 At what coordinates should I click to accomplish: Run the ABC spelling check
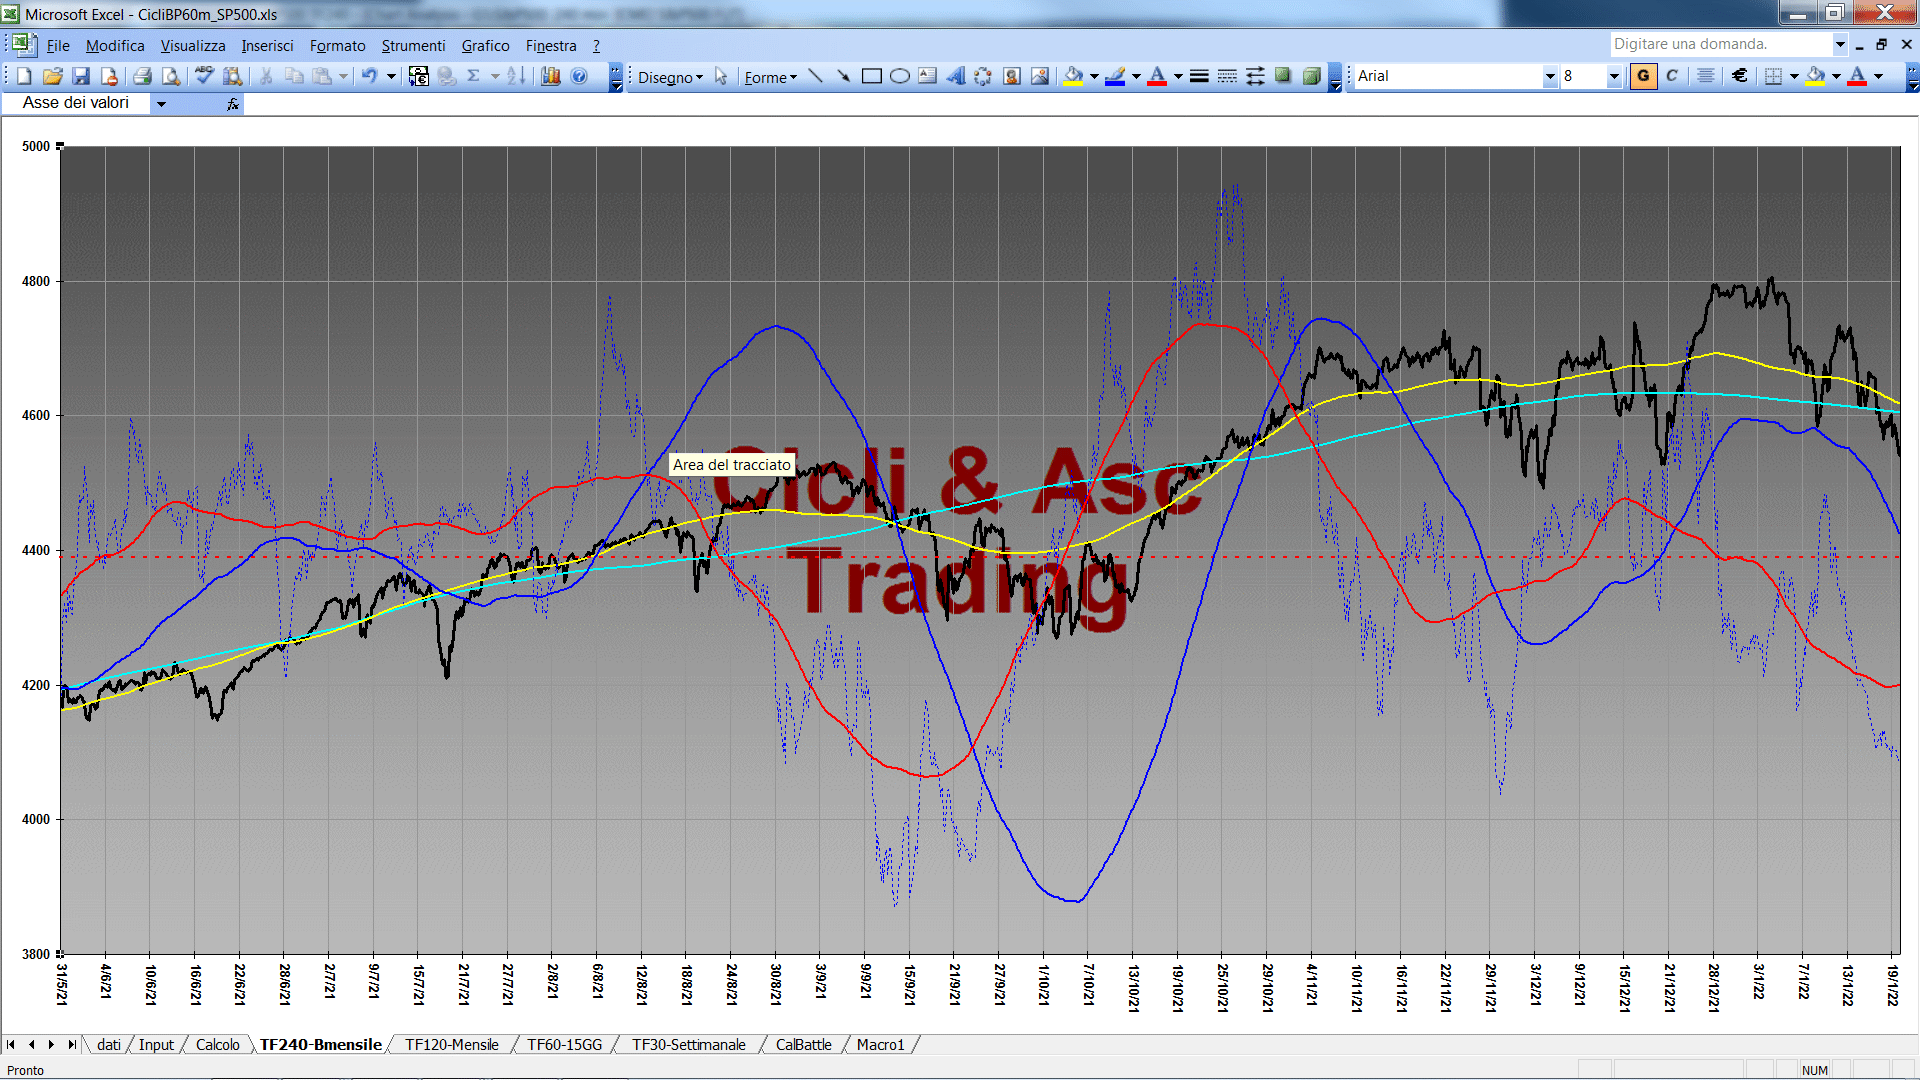(x=204, y=76)
